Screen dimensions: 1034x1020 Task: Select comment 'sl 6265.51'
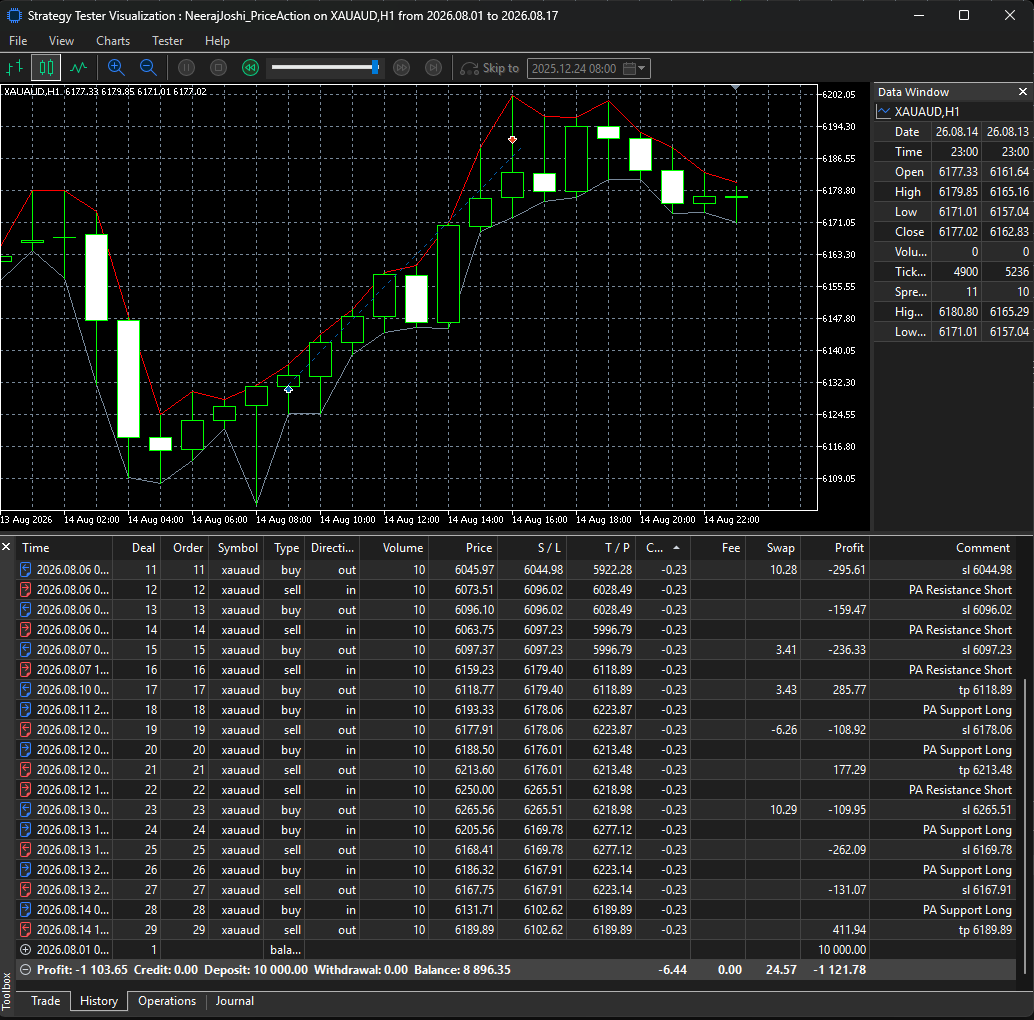pos(986,810)
